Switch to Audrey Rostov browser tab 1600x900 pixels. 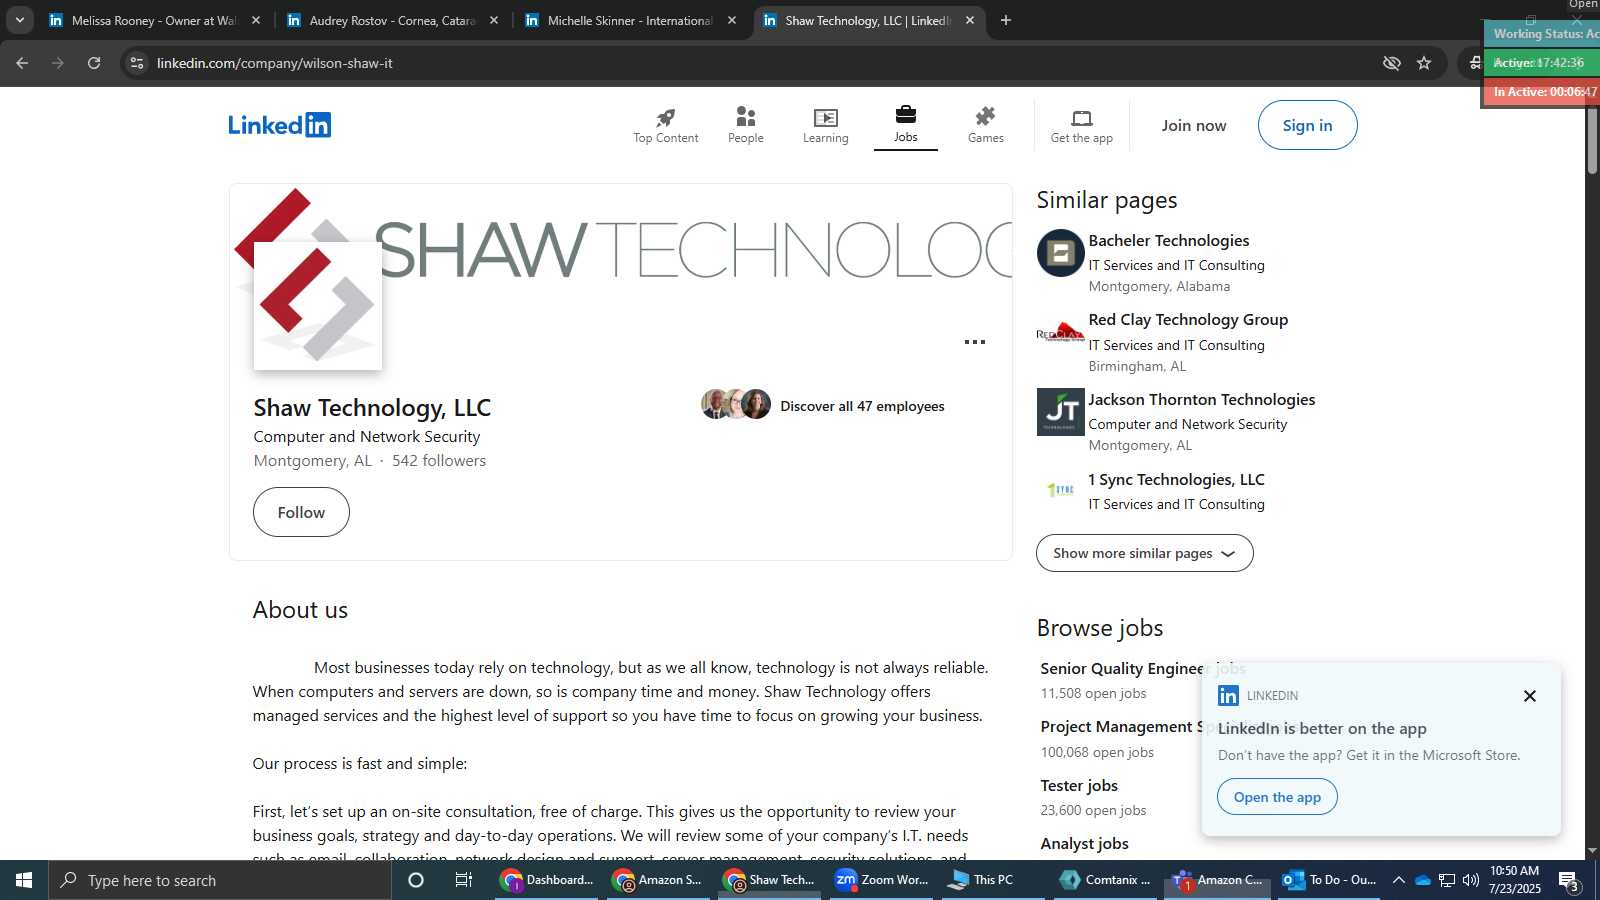click(x=392, y=20)
